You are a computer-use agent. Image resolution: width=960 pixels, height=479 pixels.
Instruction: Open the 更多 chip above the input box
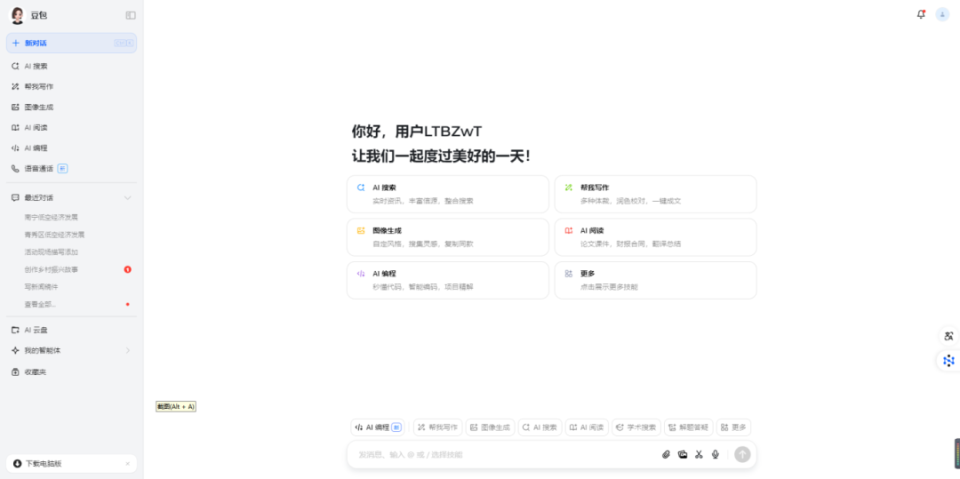tap(733, 428)
